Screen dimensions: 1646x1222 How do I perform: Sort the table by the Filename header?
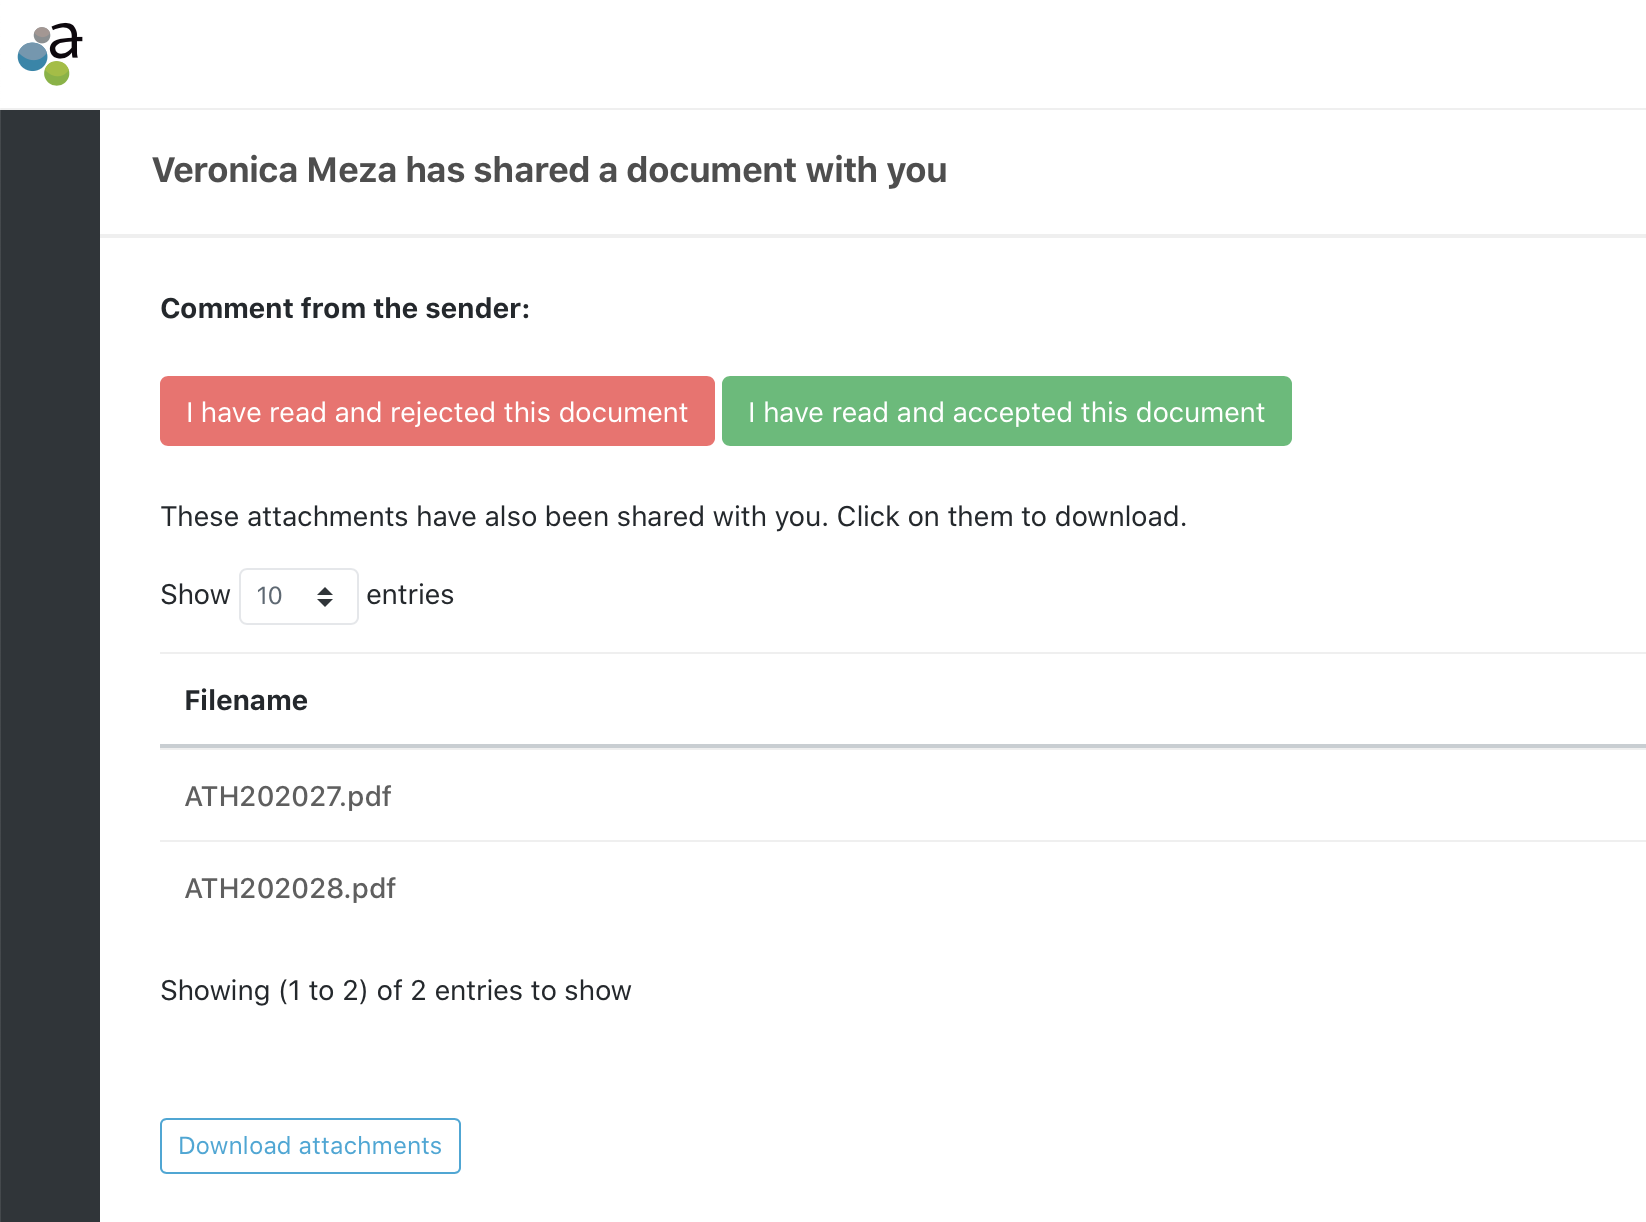coord(246,700)
